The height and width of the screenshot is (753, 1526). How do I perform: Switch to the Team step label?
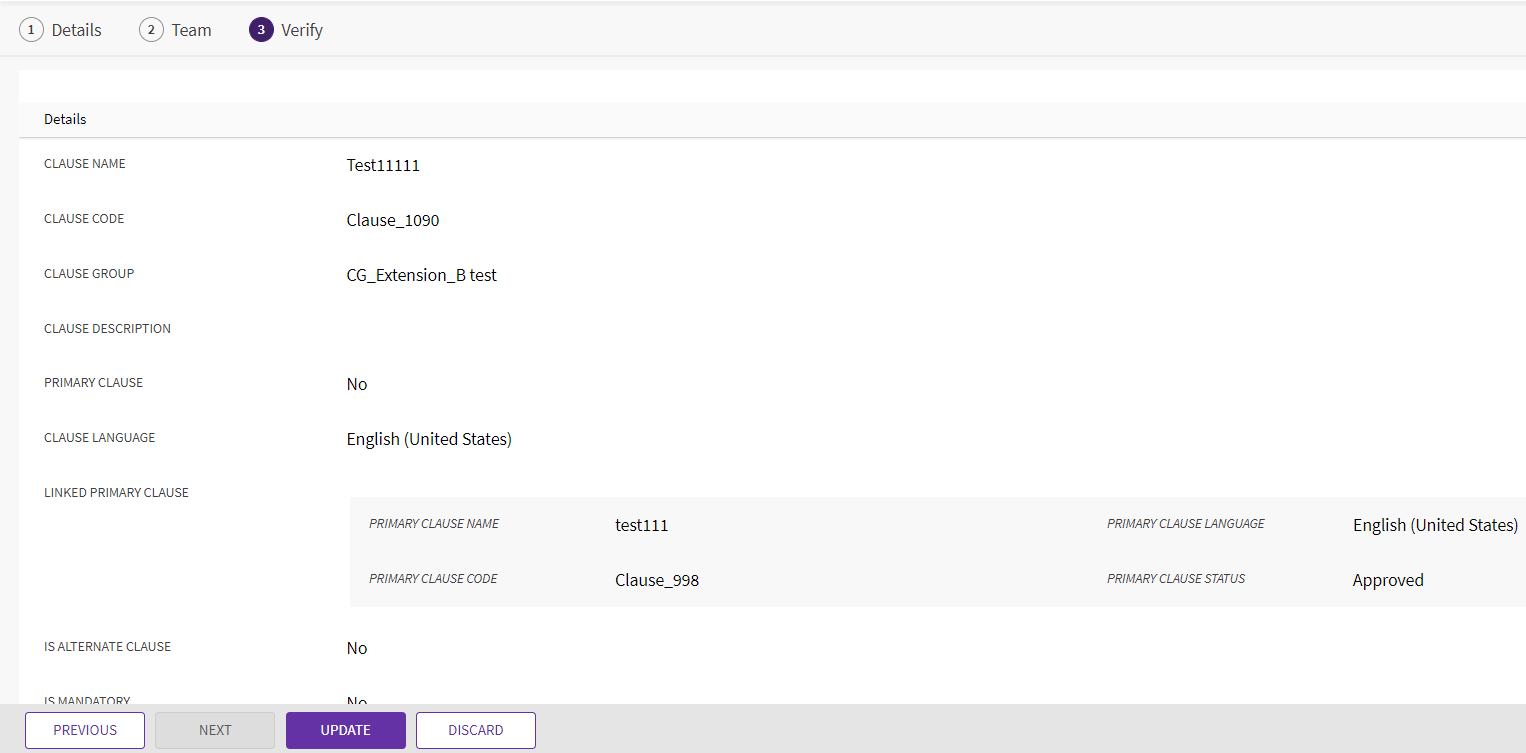191,30
